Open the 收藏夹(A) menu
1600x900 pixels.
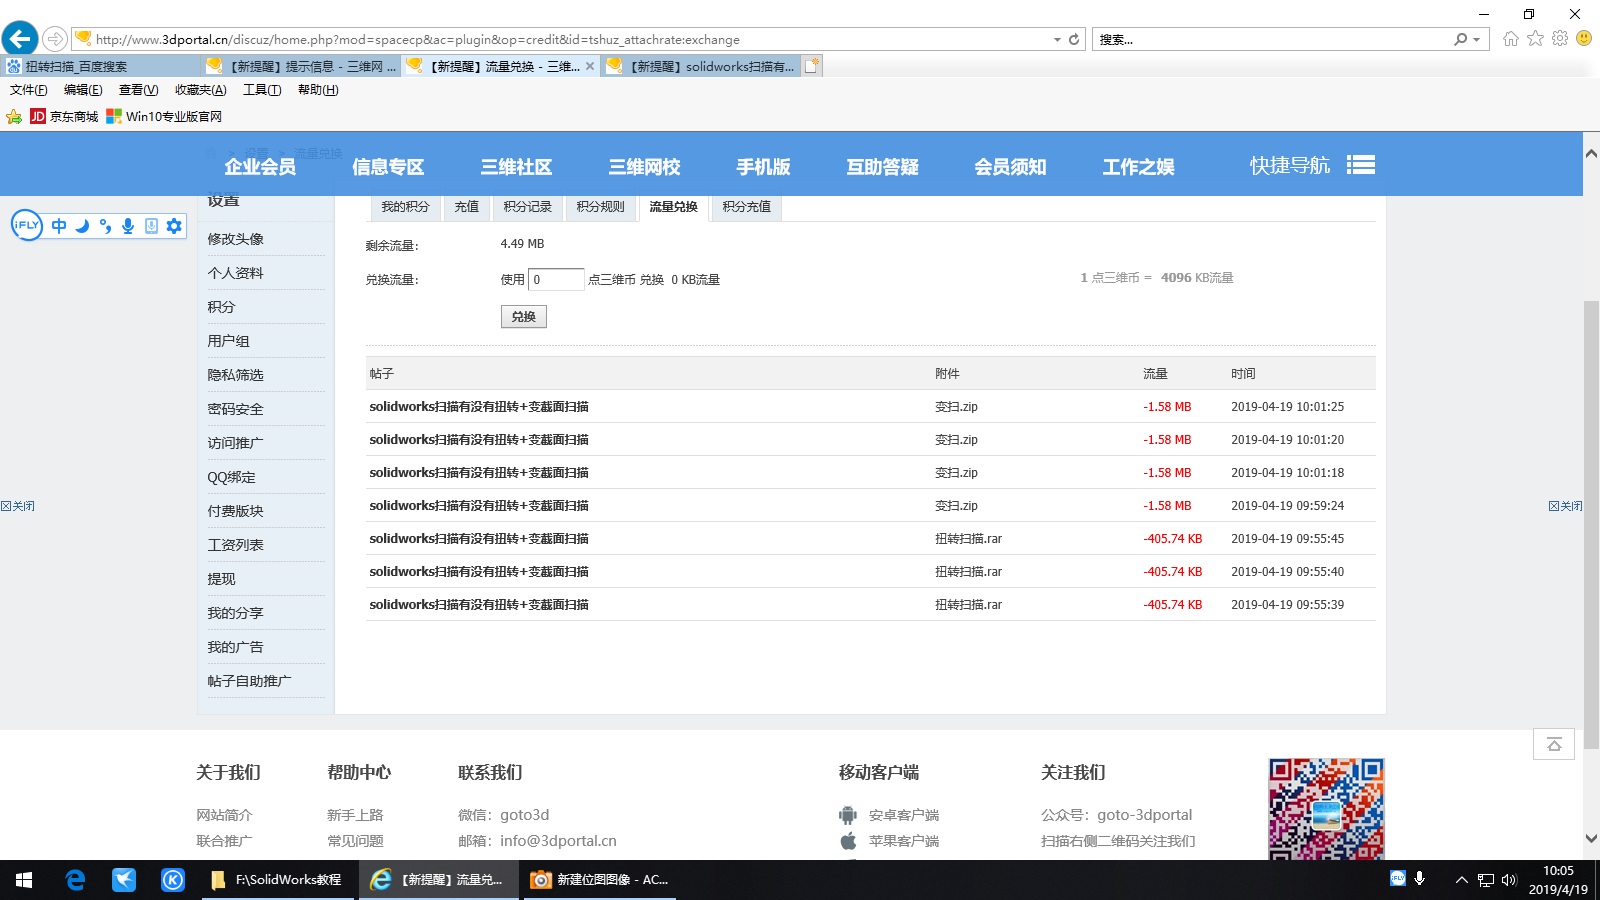[200, 90]
